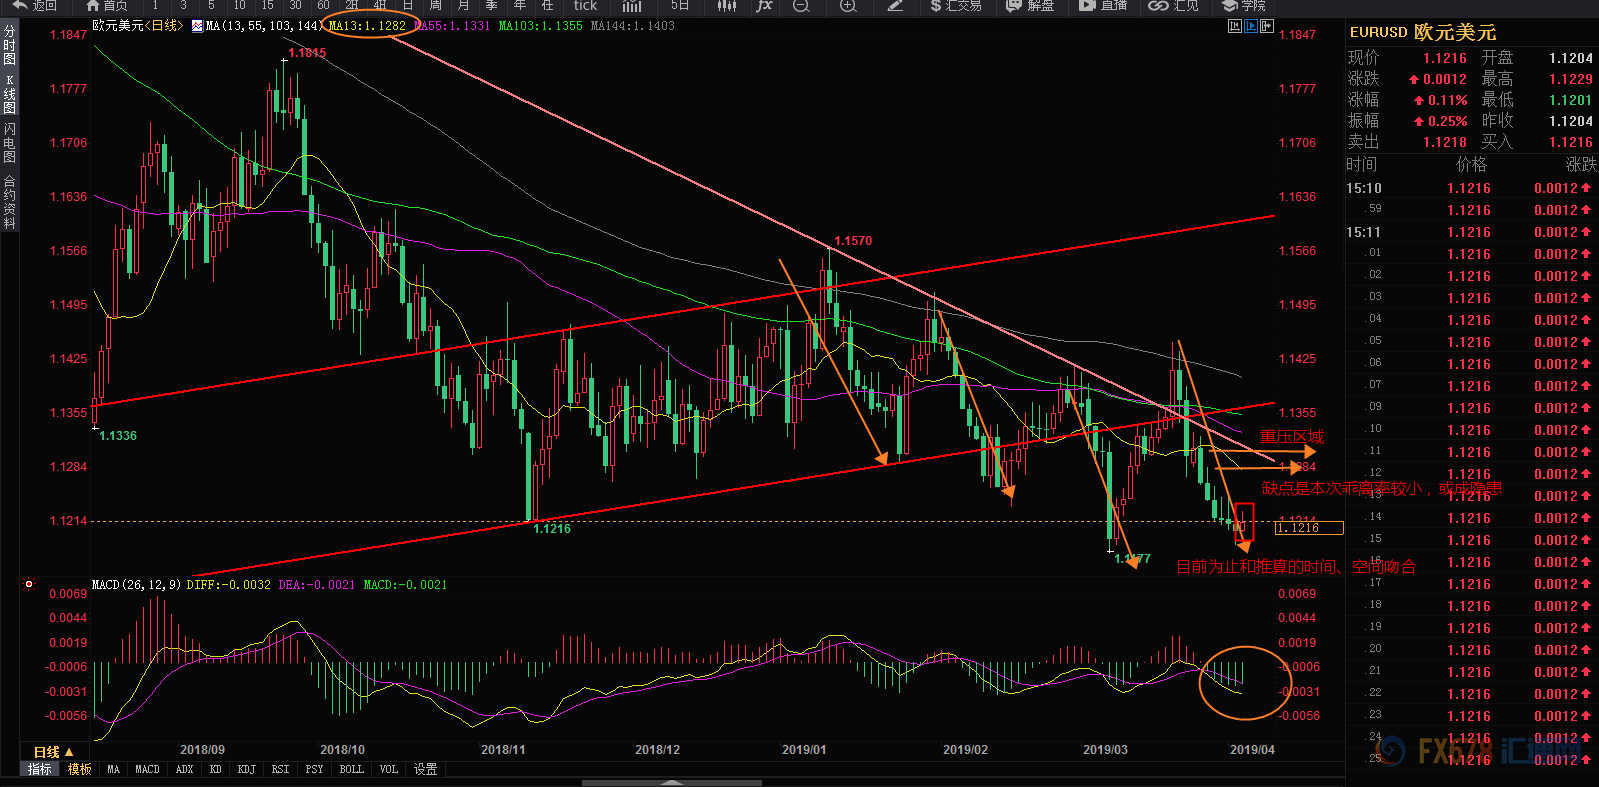Click the 15:10 time row
This screenshot has width=1599, height=787.
(x=1470, y=188)
